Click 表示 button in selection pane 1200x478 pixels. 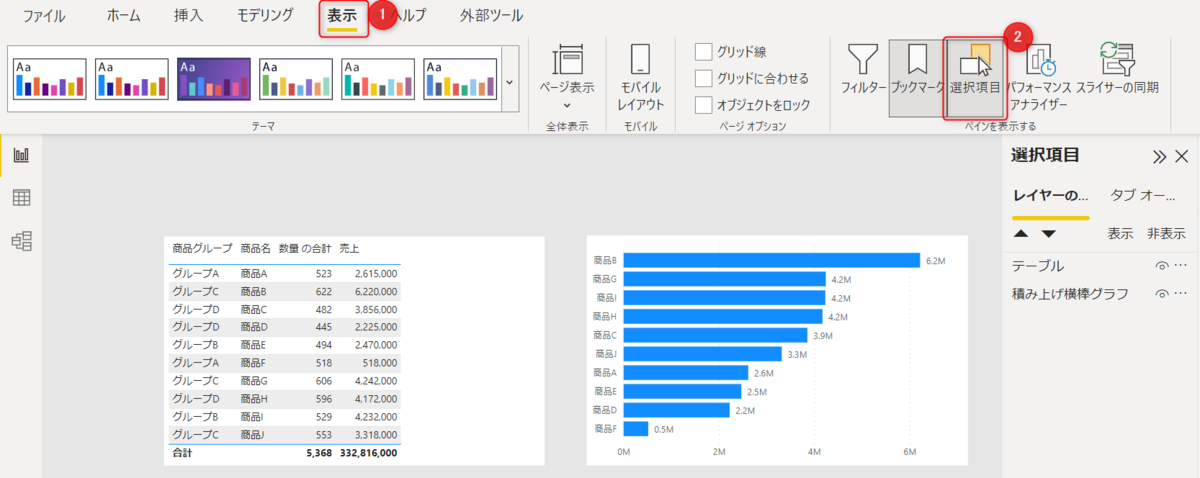1120,234
